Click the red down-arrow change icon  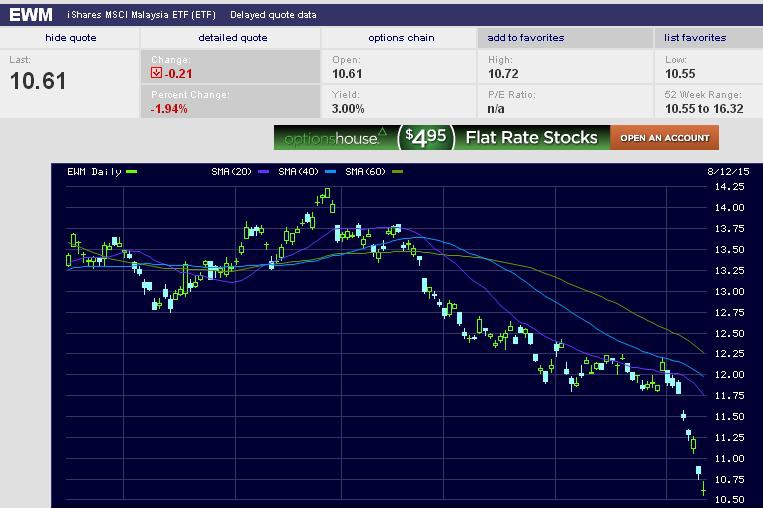(156, 73)
